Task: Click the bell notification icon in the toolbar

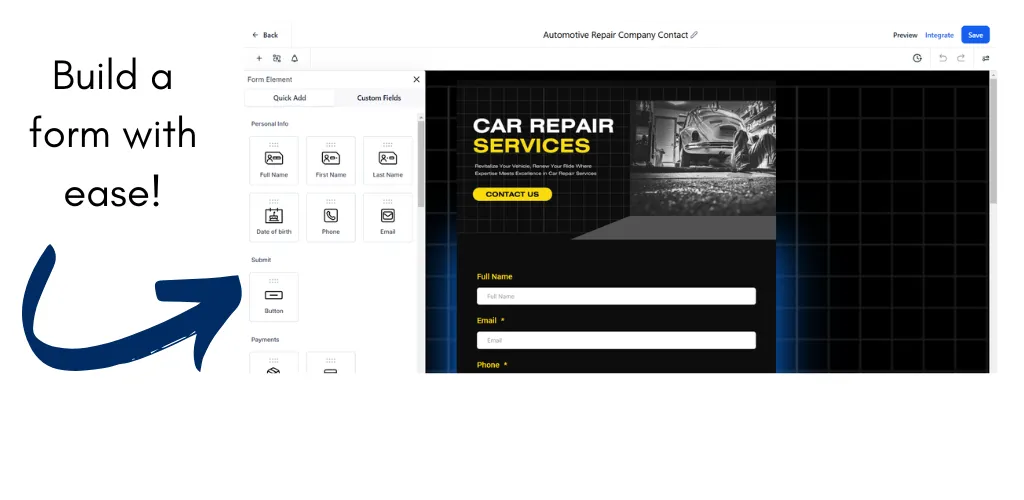Action: tap(295, 58)
